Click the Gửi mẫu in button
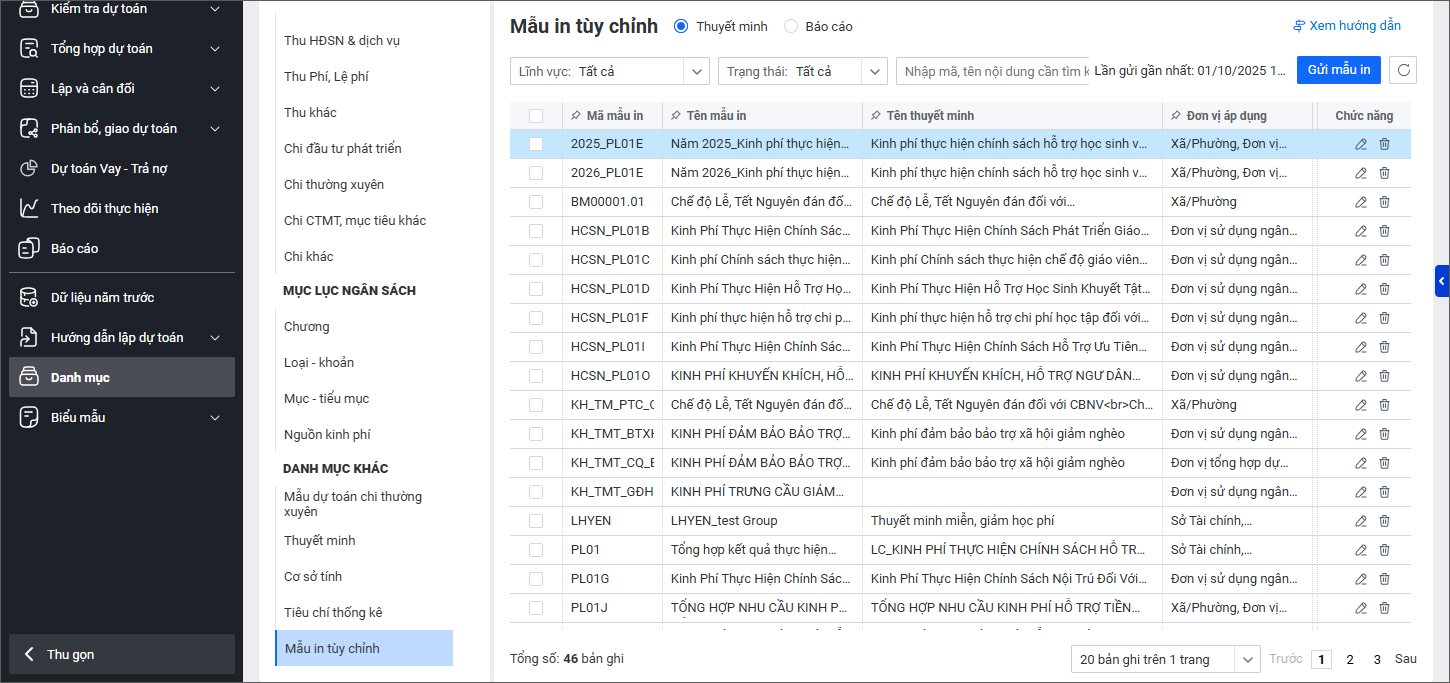Viewport: 1450px width, 683px height. (x=1338, y=70)
